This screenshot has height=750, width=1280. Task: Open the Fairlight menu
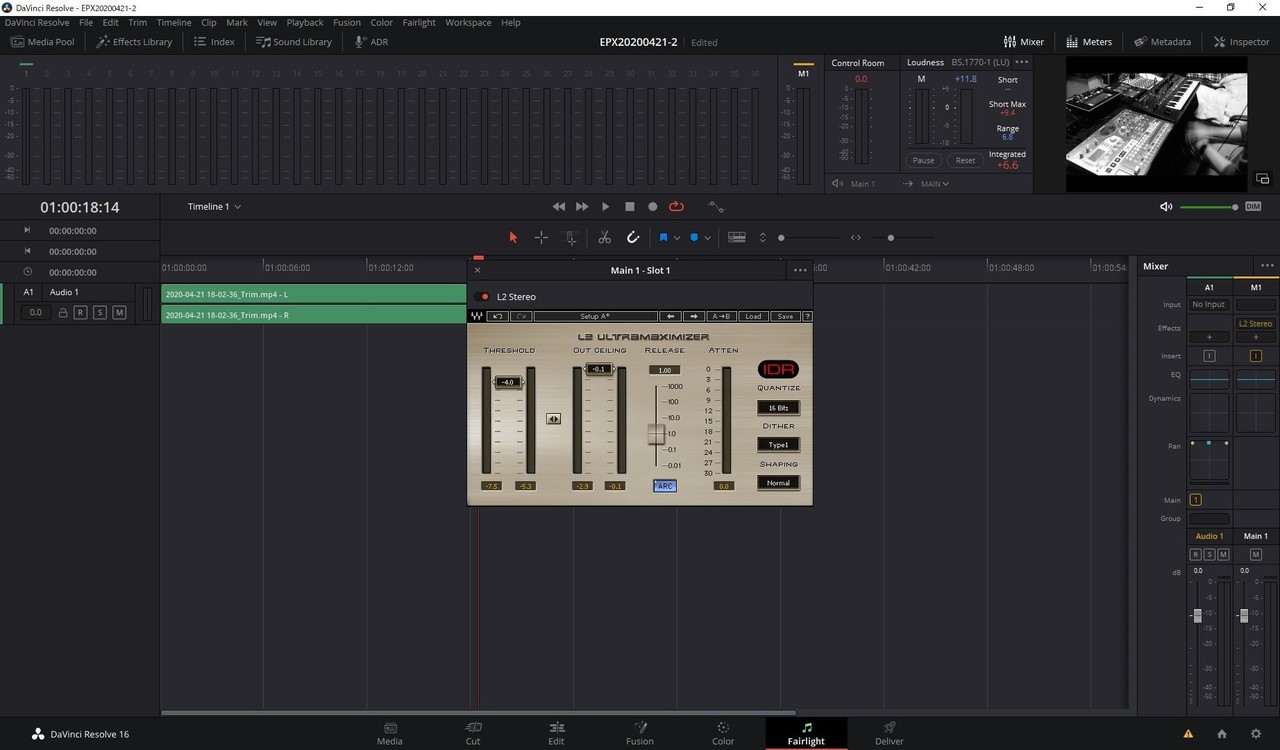tap(419, 22)
